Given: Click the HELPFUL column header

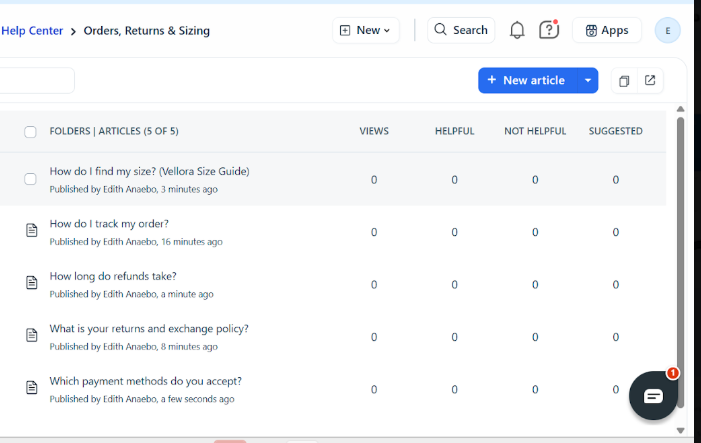Looking at the screenshot, I should (455, 131).
